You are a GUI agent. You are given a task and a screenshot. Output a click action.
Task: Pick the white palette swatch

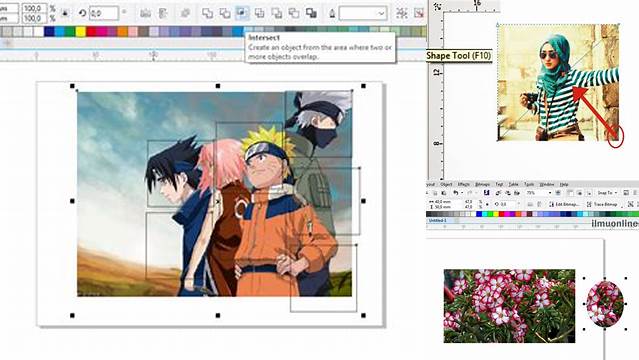click(38, 31)
